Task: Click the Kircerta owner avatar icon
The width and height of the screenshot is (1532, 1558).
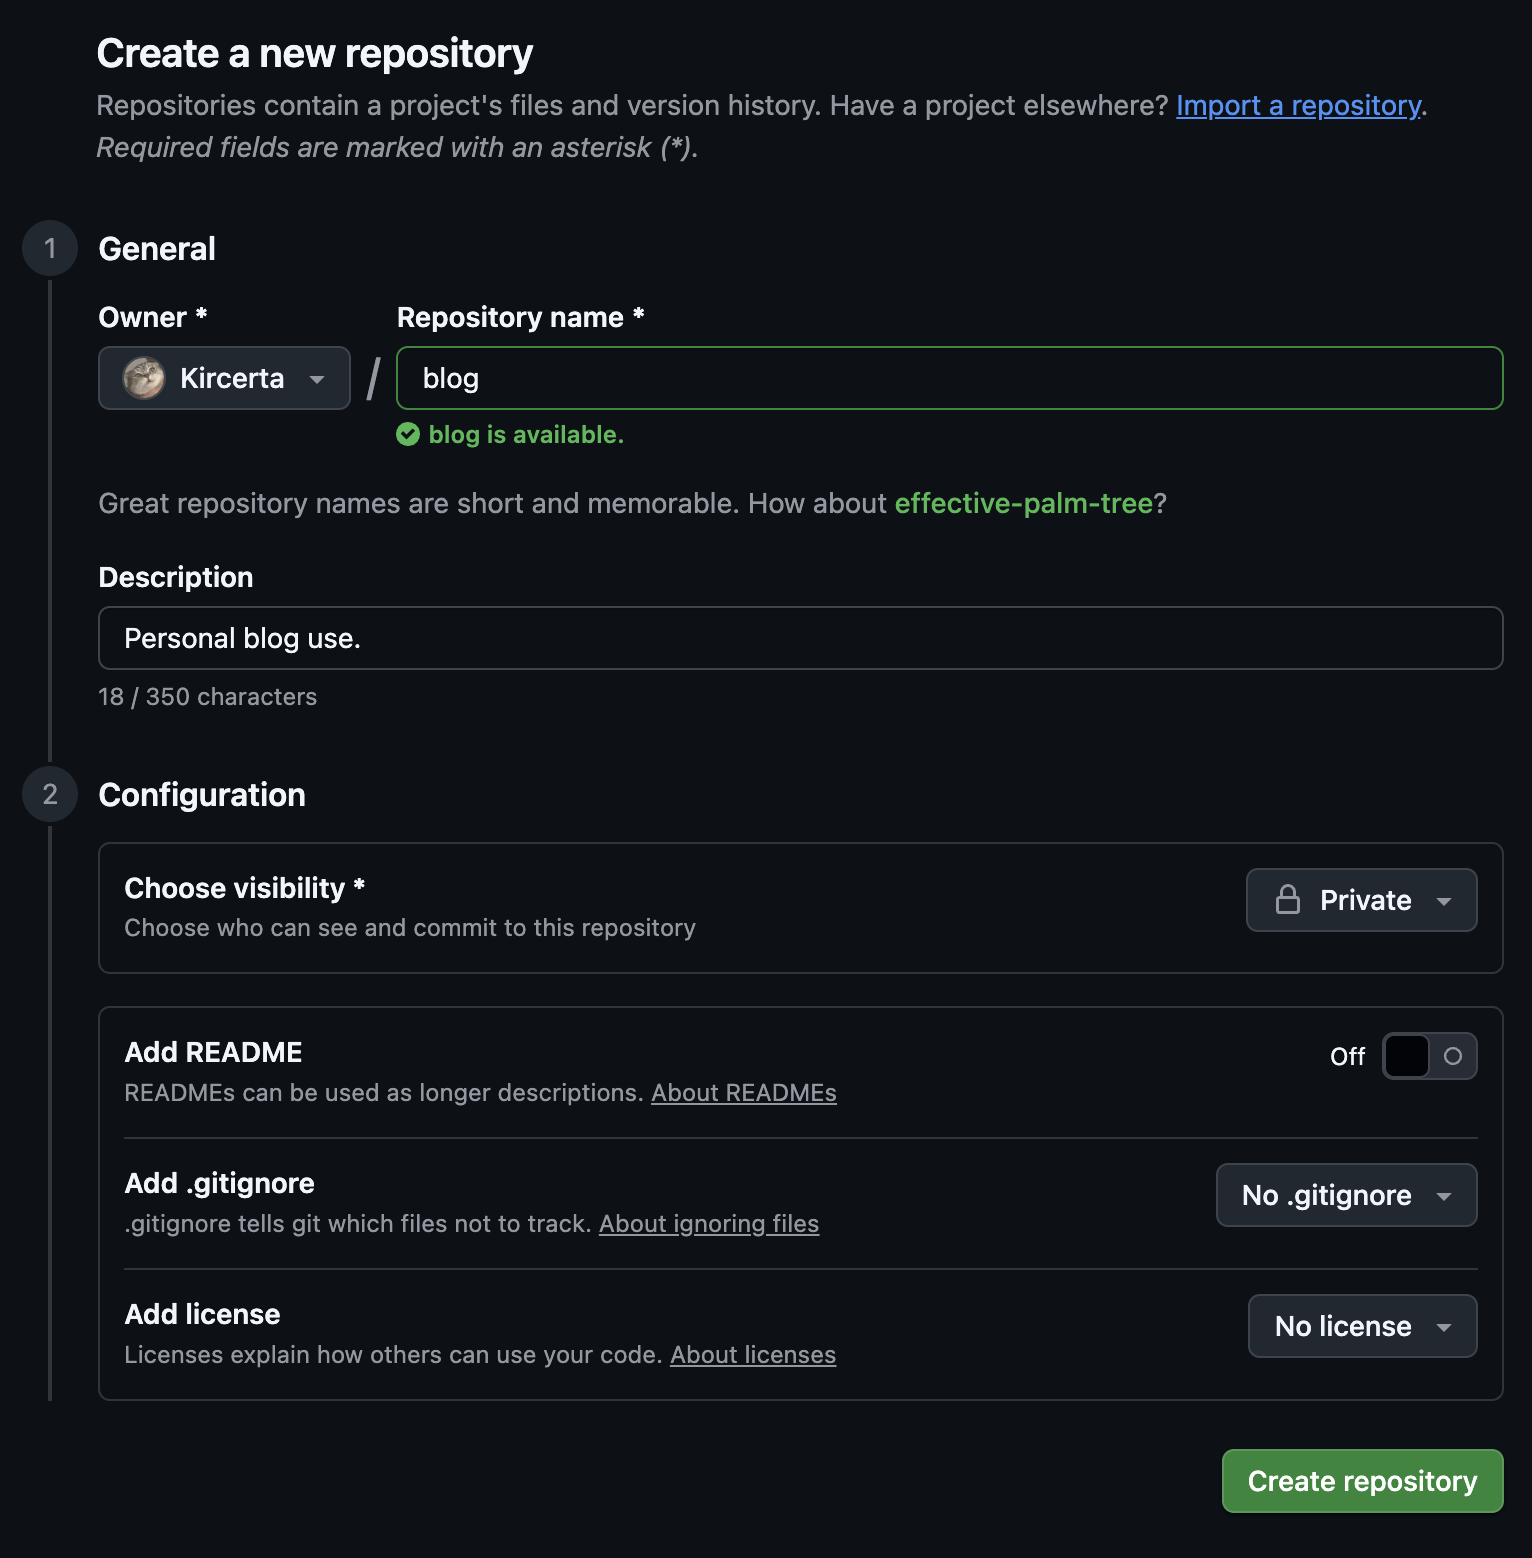Action: click(x=144, y=378)
